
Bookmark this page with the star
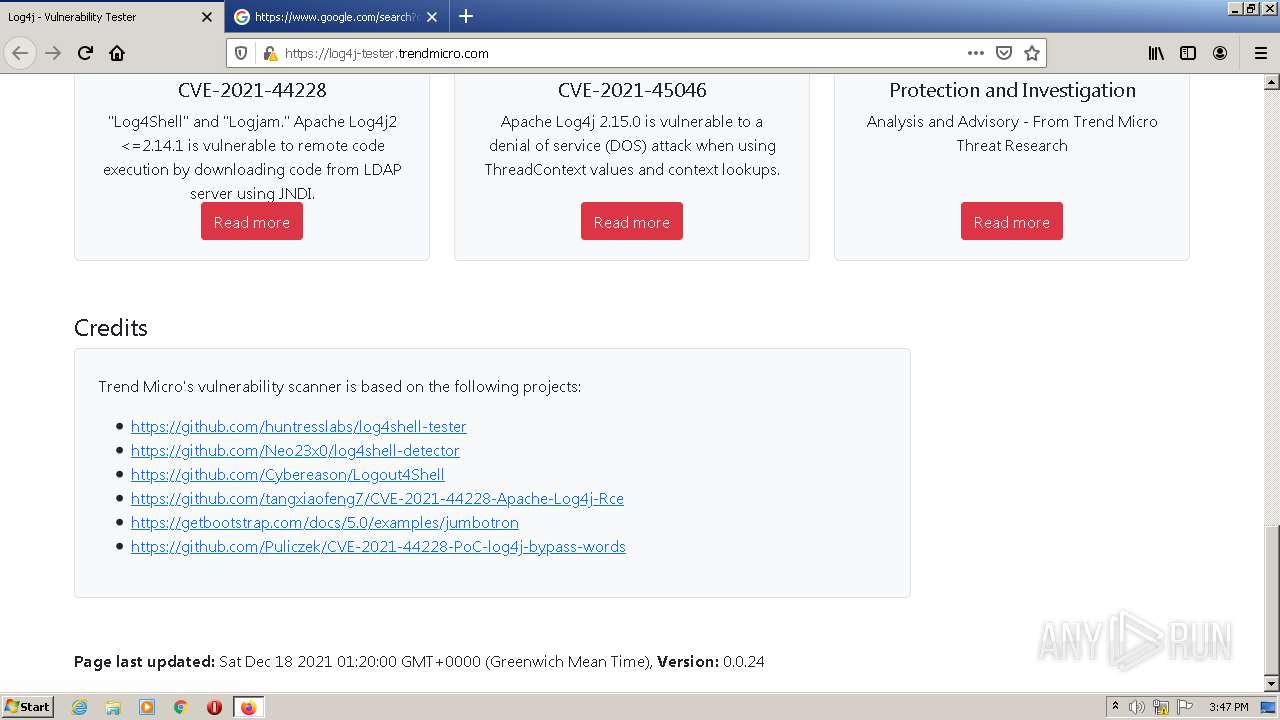point(1032,53)
